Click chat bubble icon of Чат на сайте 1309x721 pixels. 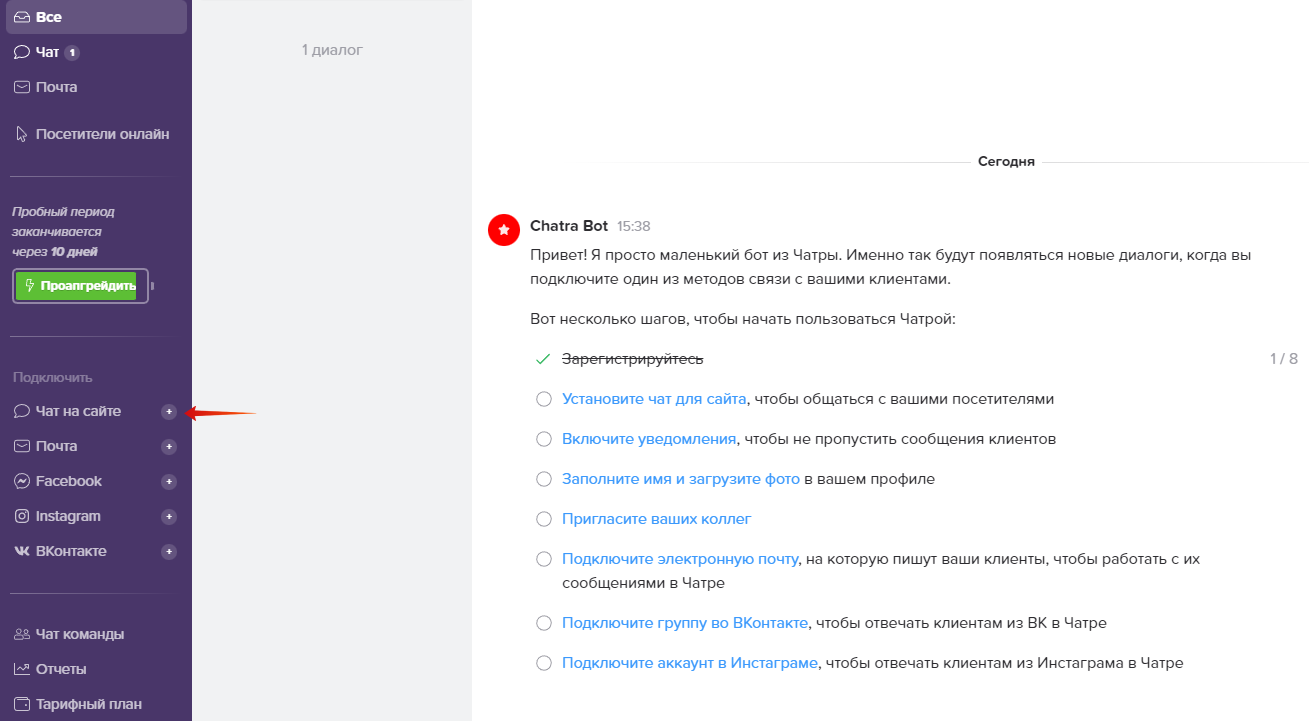[x=22, y=411]
